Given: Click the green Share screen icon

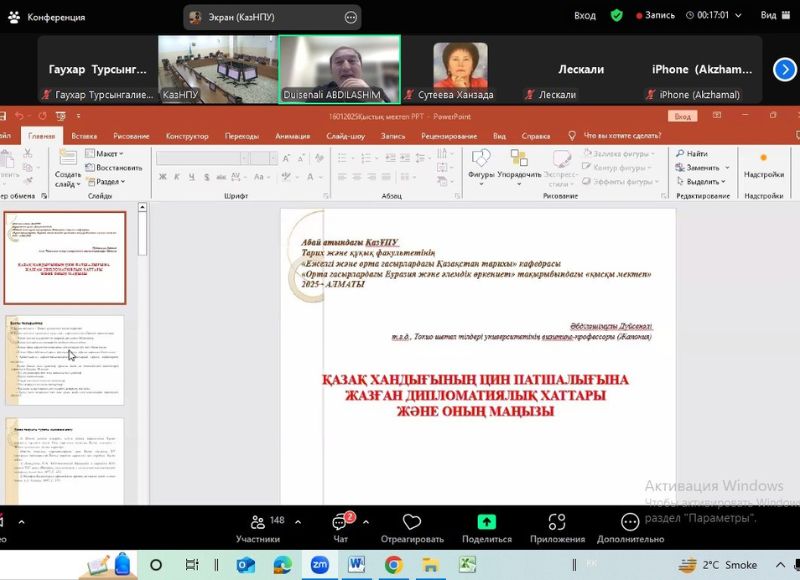Looking at the screenshot, I should point(486,527).
